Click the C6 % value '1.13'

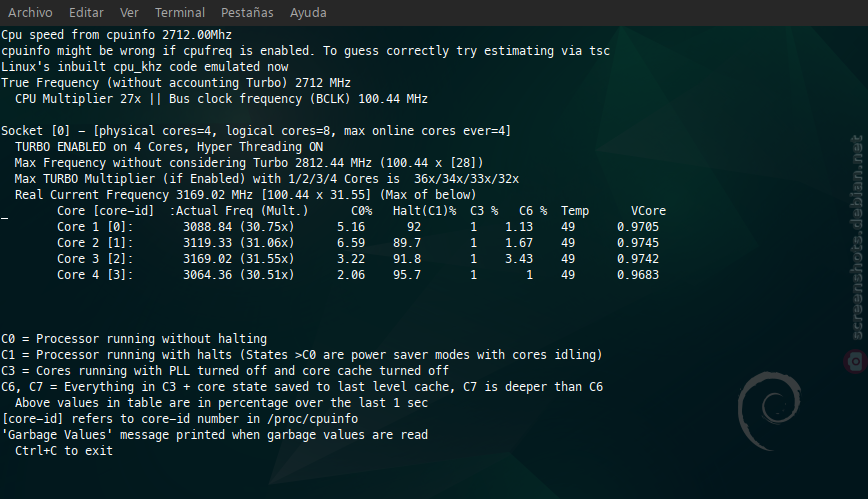click(519, 227)
